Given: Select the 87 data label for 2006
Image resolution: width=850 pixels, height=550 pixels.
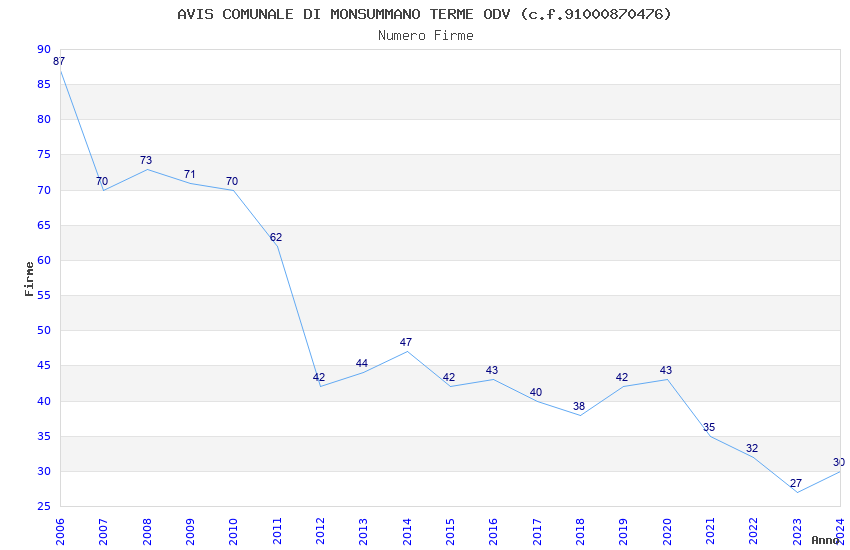Looking at the screenshot, I should click(x=59, y=61).
